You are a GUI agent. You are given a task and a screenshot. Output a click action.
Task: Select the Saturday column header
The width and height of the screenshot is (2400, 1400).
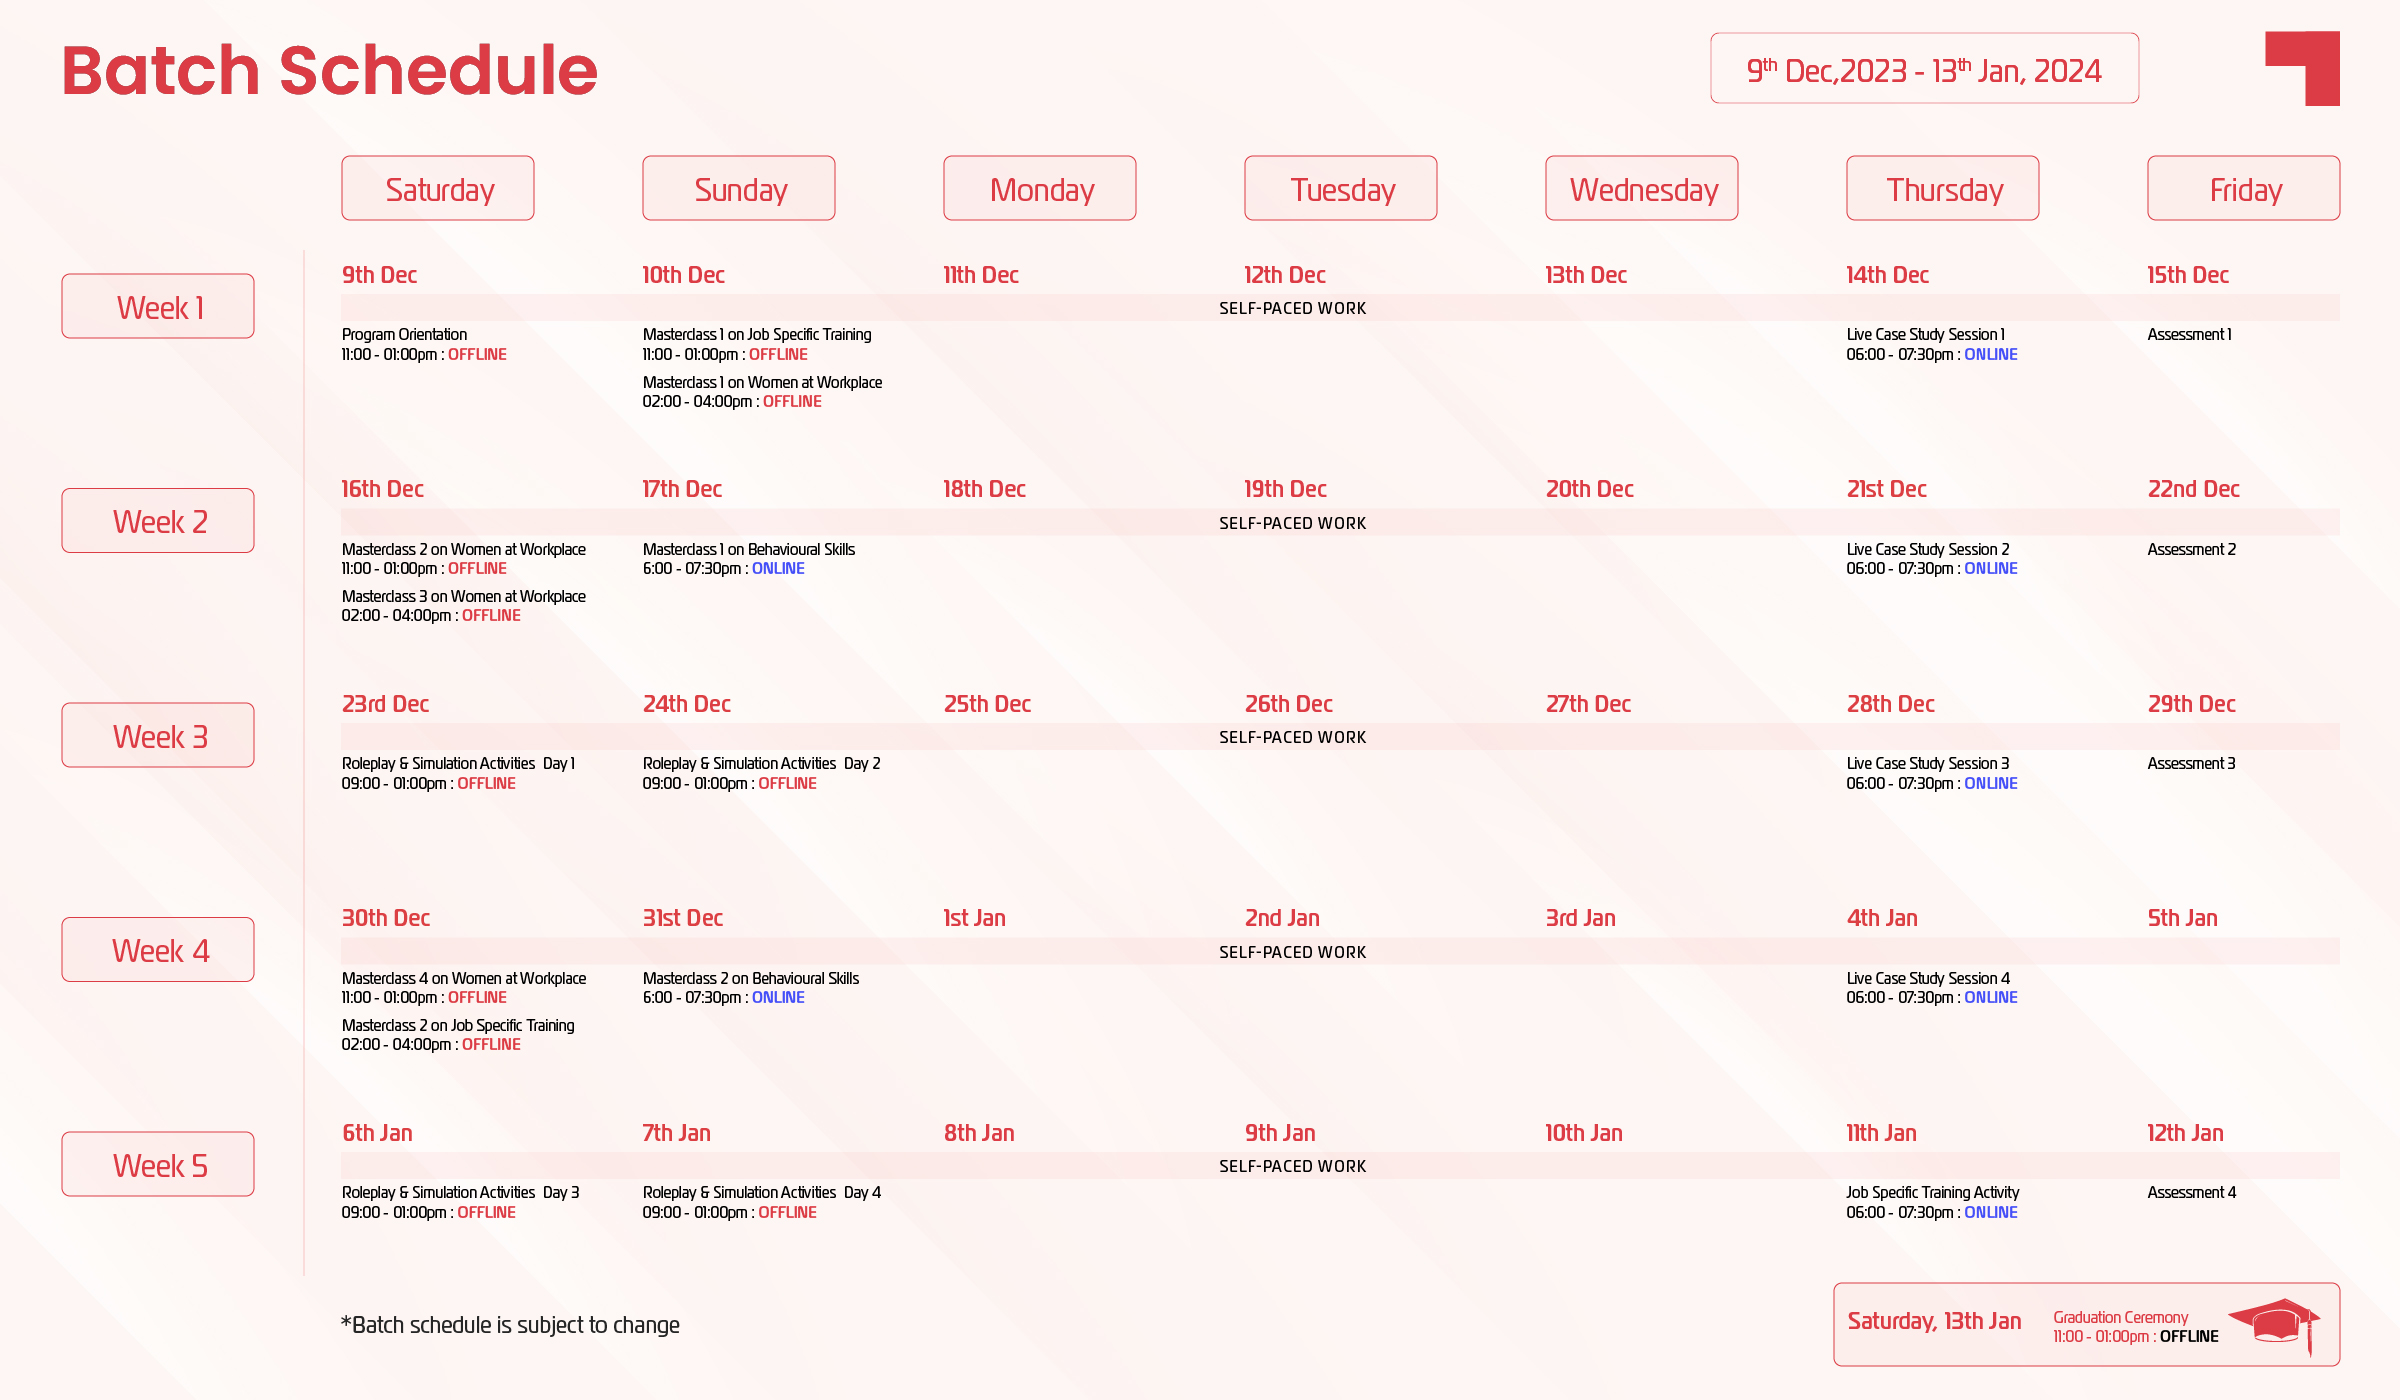pos(438,189)
